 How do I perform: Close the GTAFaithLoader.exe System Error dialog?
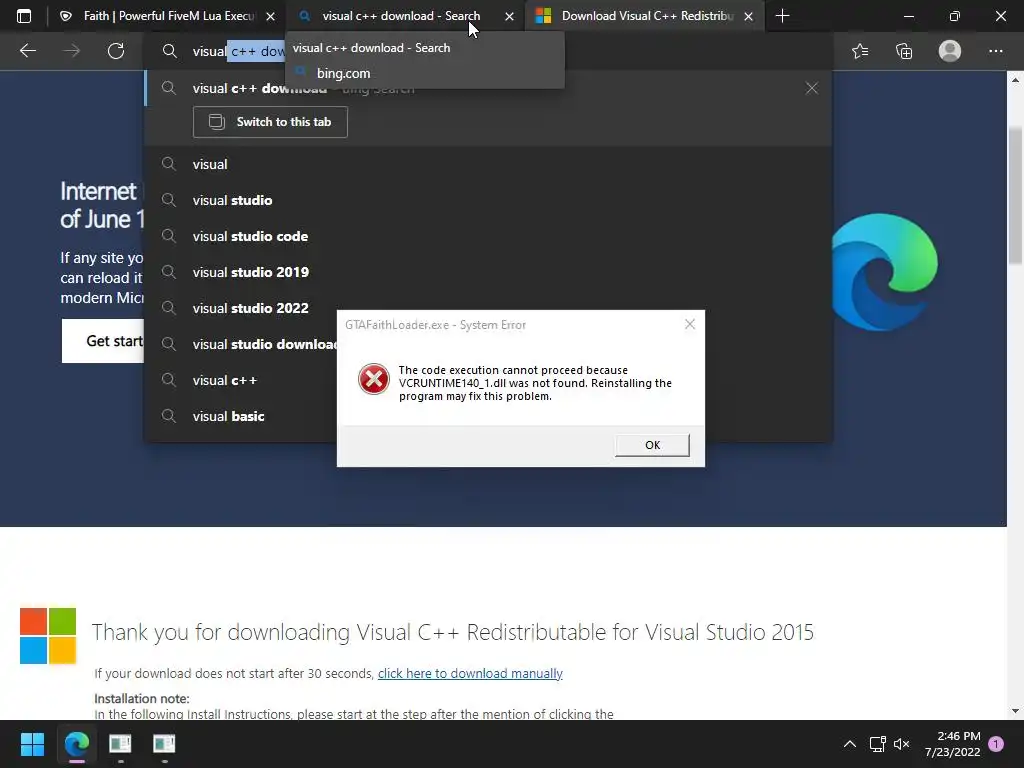pyautogui.click(x=690, y=324)
